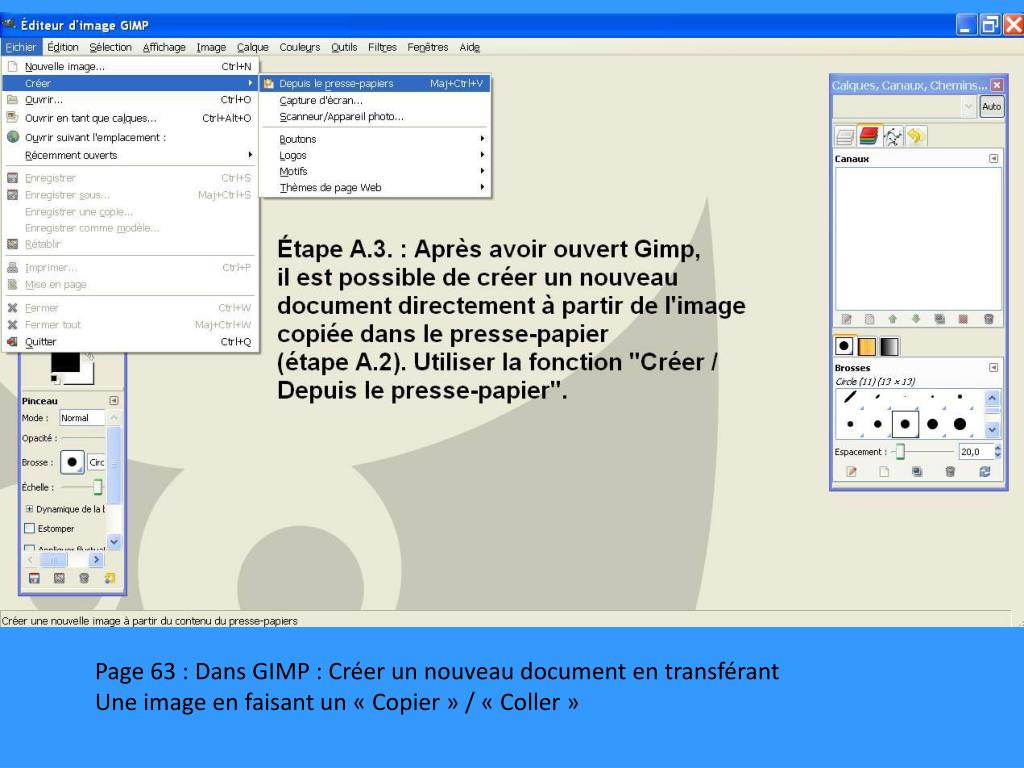Click the brush list scroll down arrow
Viewport: 1024px width, 768px height.
point(992,430)
